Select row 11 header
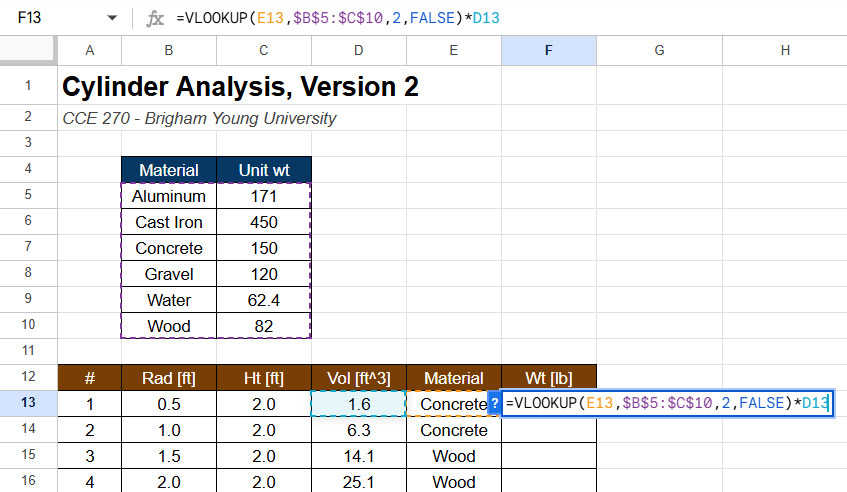 click(x=28, y=351)
